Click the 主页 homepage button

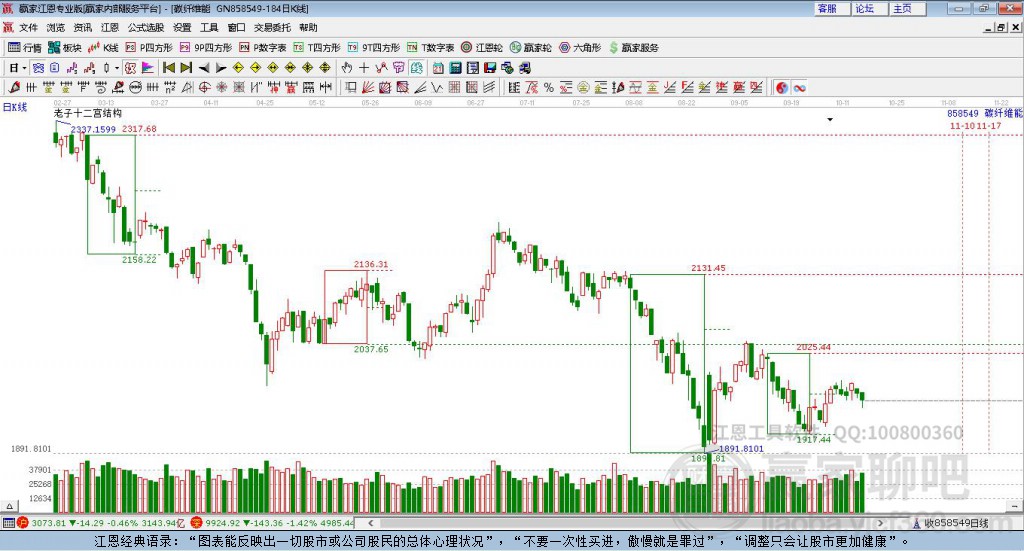908,8
